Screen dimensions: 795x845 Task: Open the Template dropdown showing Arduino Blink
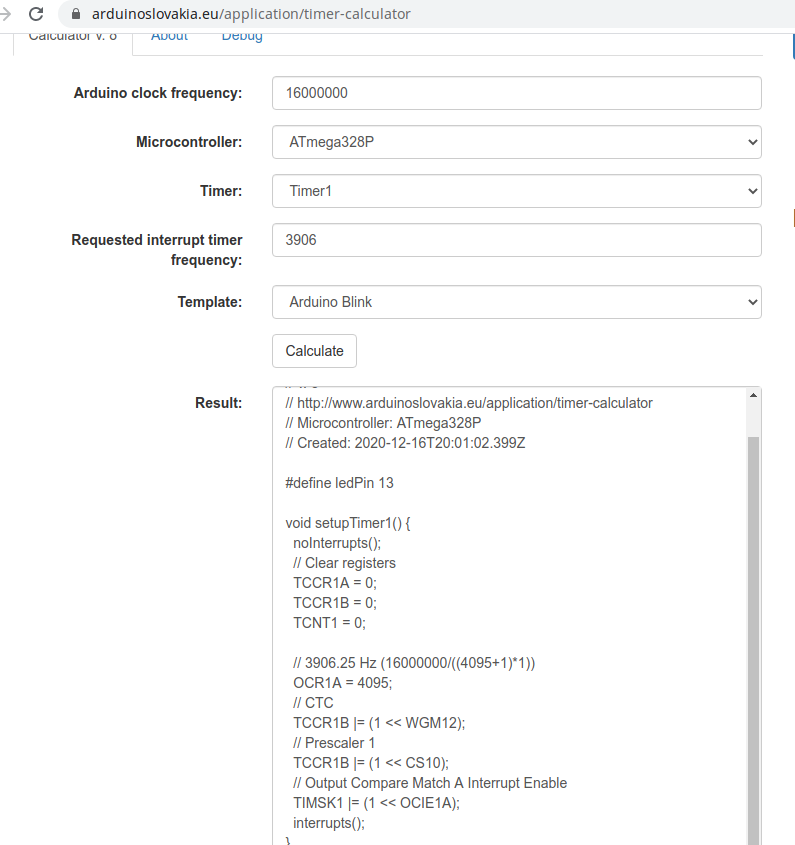[516, 302]
